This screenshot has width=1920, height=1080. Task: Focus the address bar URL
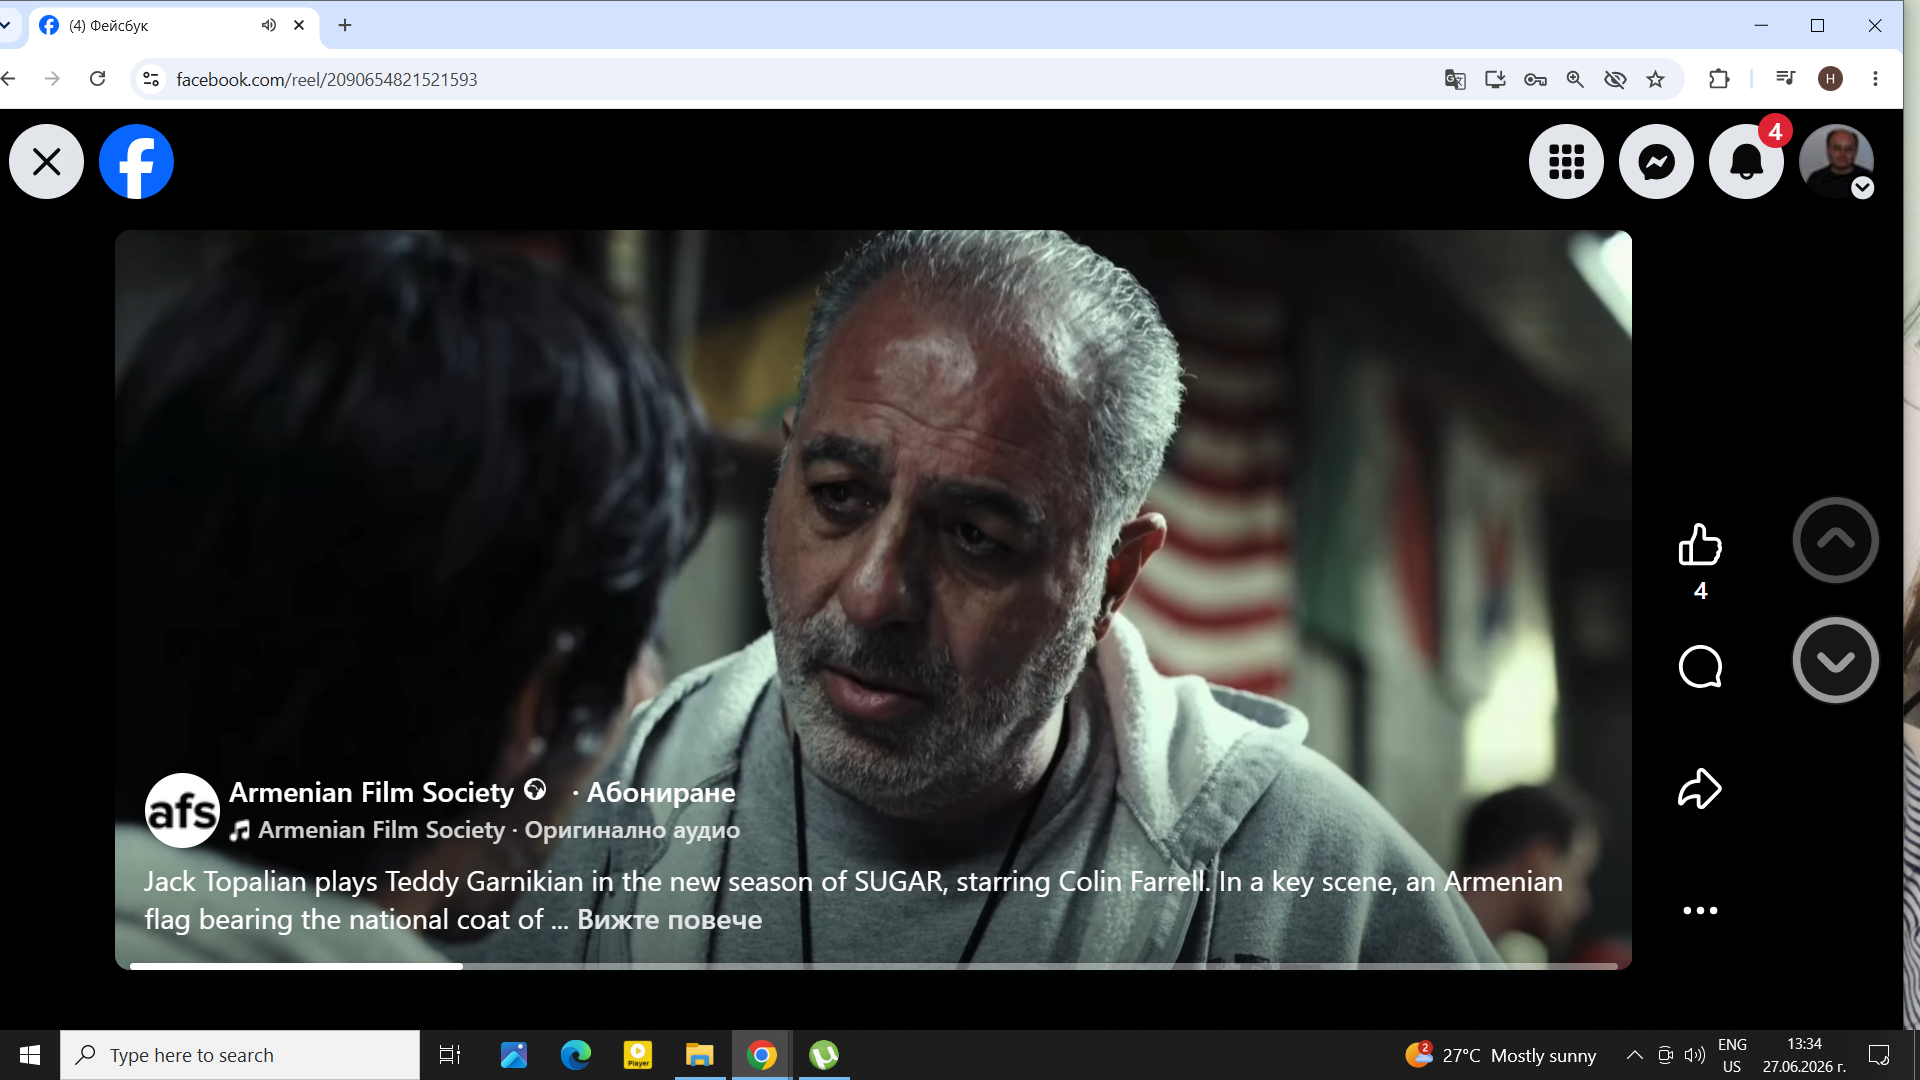tap(326, 79)
